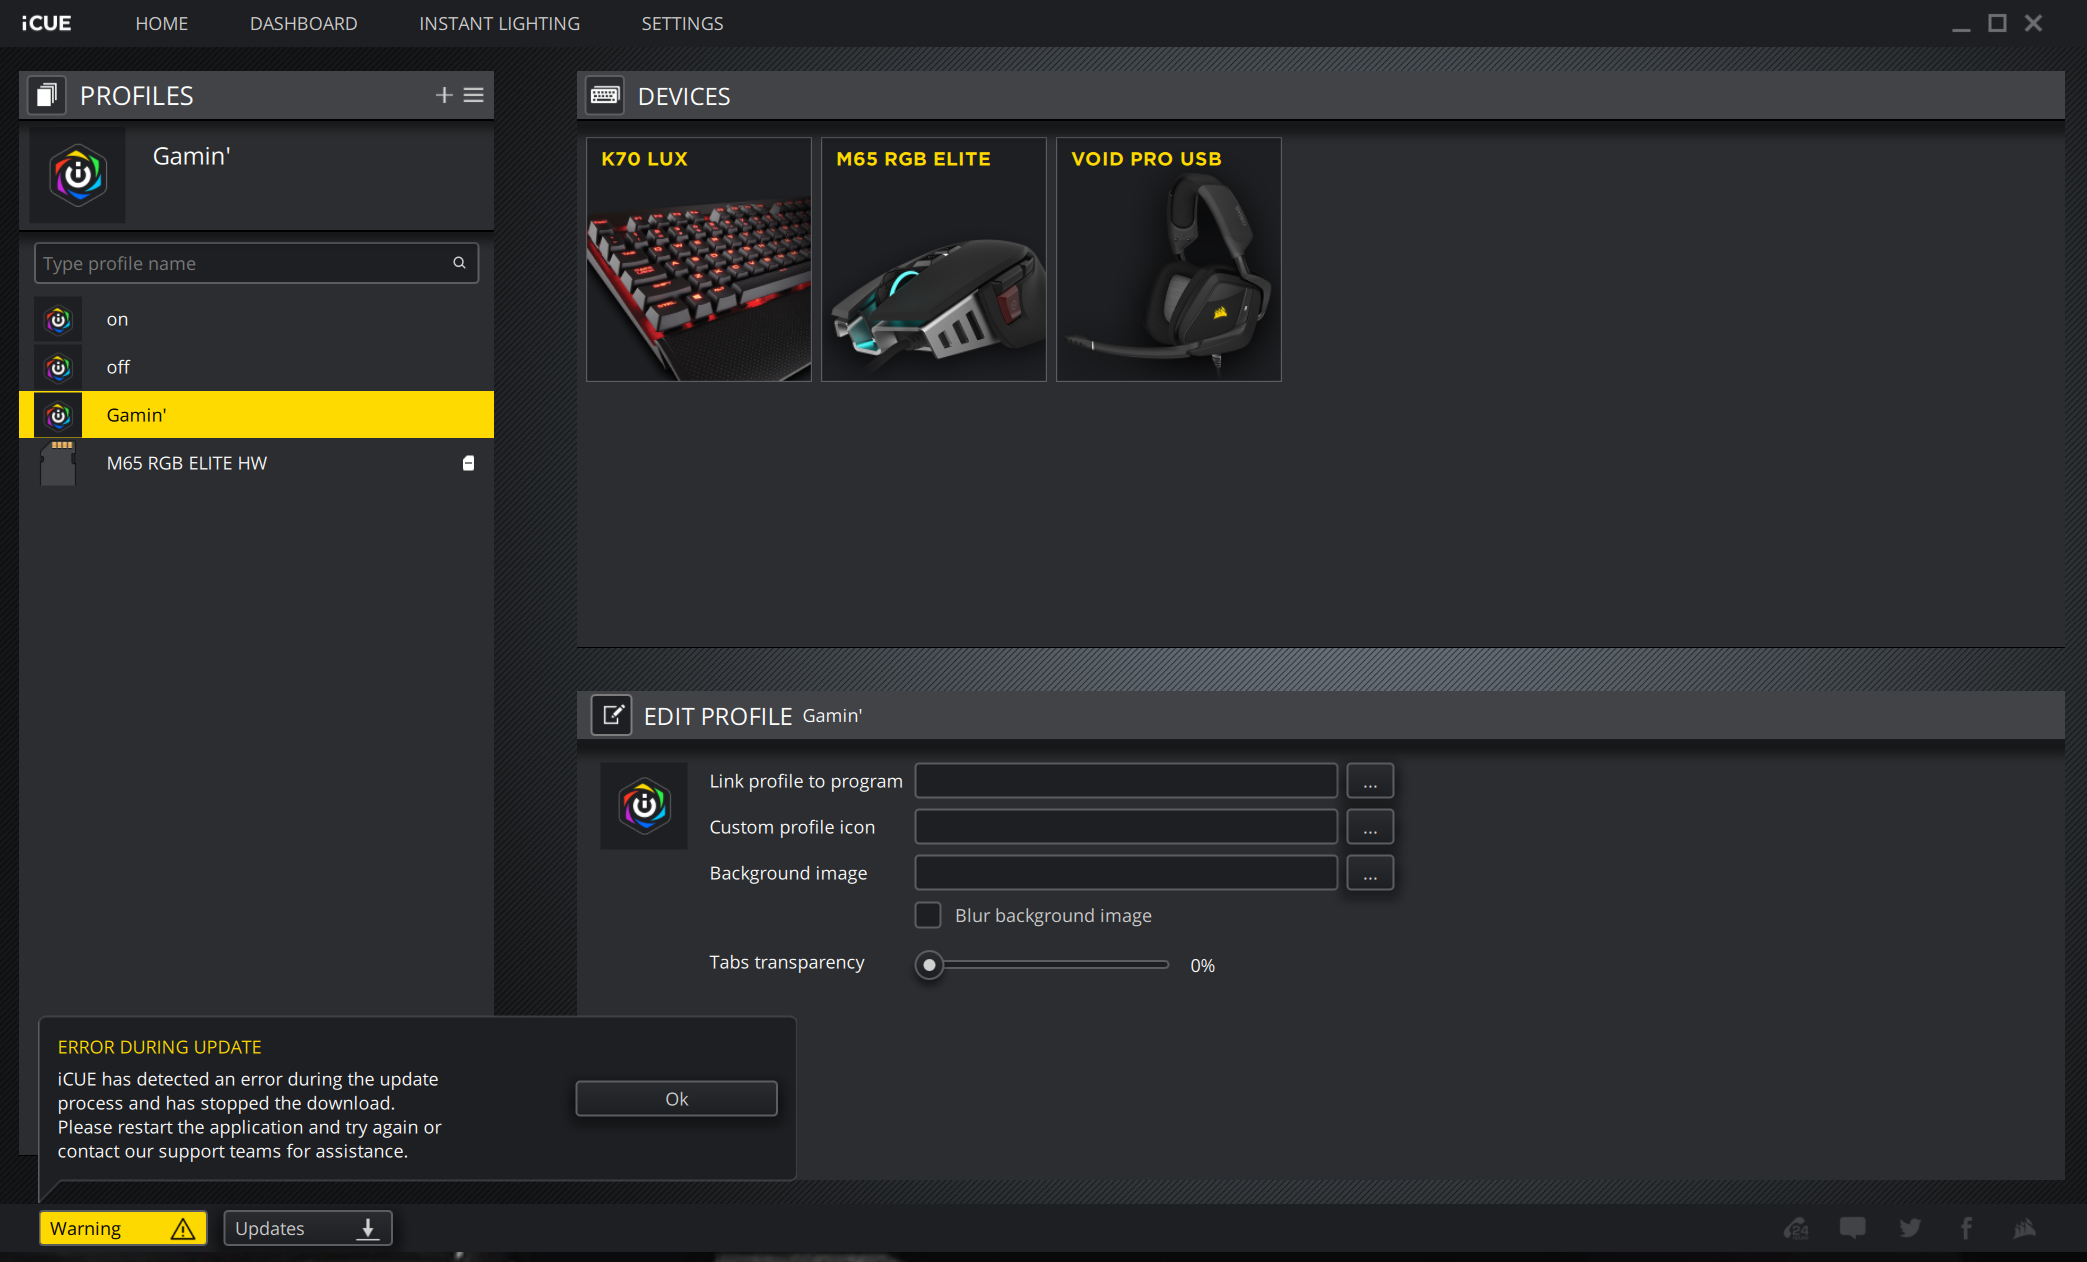Browse for program to link profile
The height and width of the screenshot is (1262, 2087).
[1370, 781]
